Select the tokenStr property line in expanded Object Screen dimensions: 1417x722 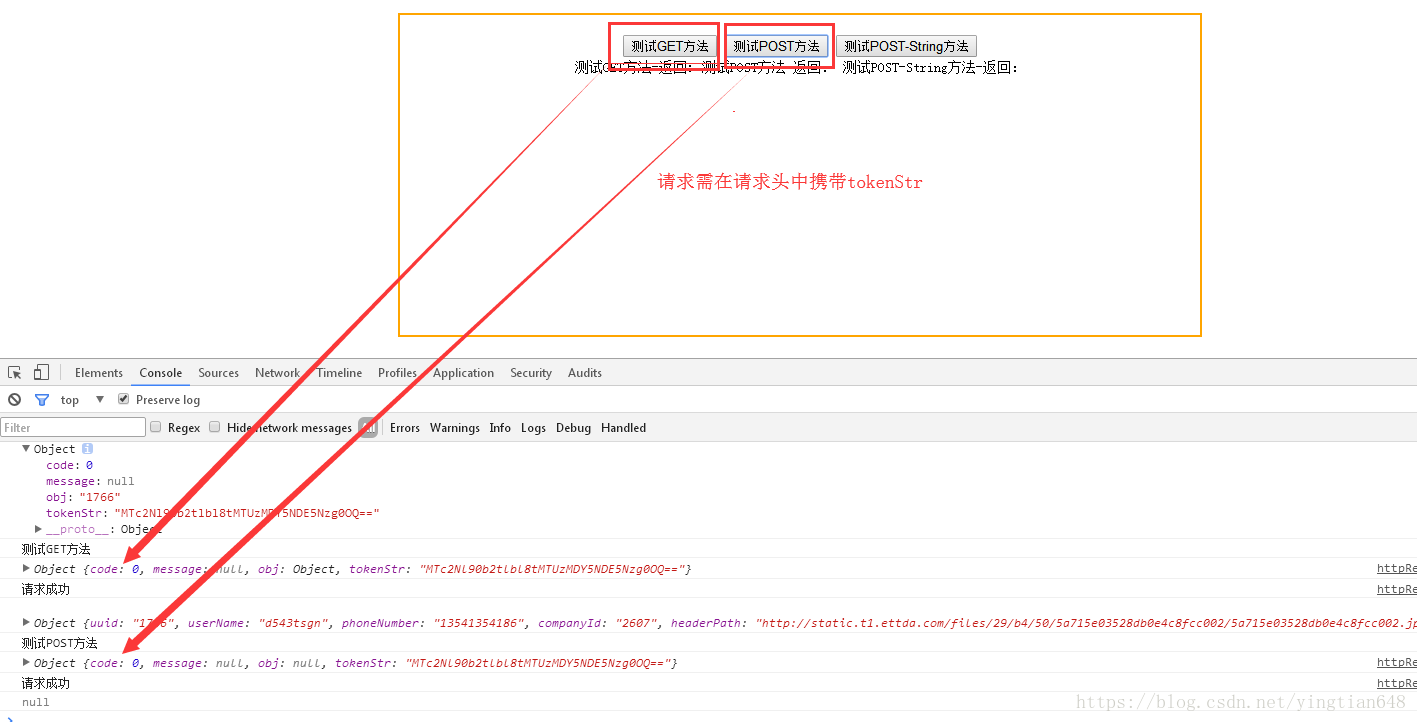pyautogui.click(x=213, y=513)
